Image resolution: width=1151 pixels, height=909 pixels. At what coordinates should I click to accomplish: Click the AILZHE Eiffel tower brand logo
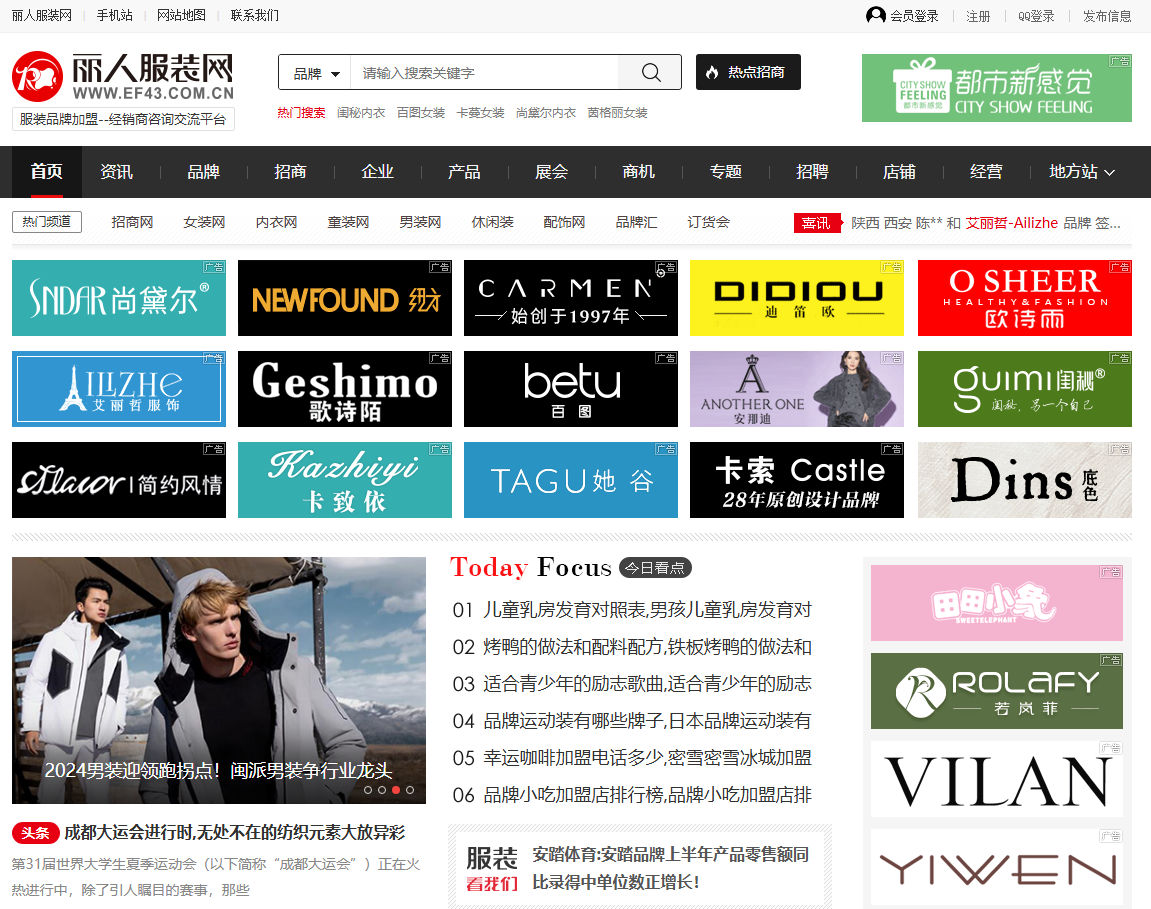[119, 389]
